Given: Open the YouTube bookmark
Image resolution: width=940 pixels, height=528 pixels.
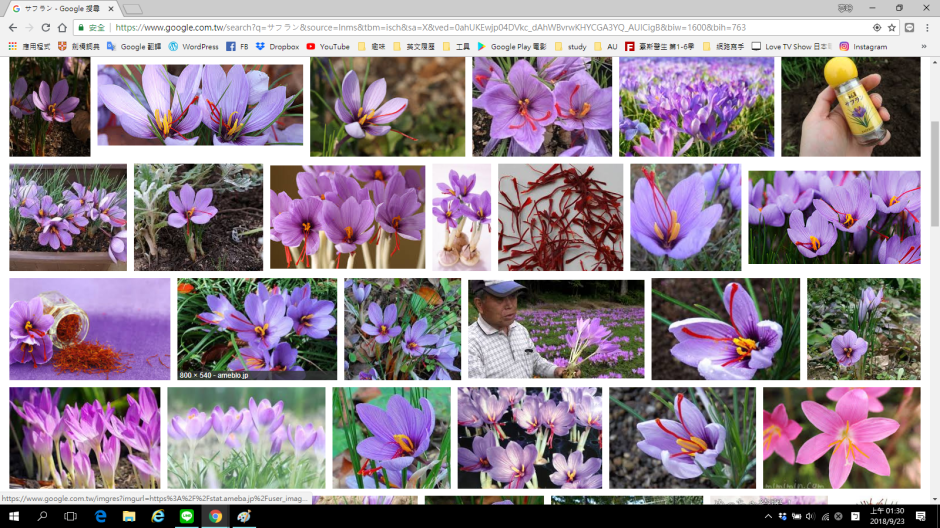Looking at the screenshot, I should tap(328, 46).
